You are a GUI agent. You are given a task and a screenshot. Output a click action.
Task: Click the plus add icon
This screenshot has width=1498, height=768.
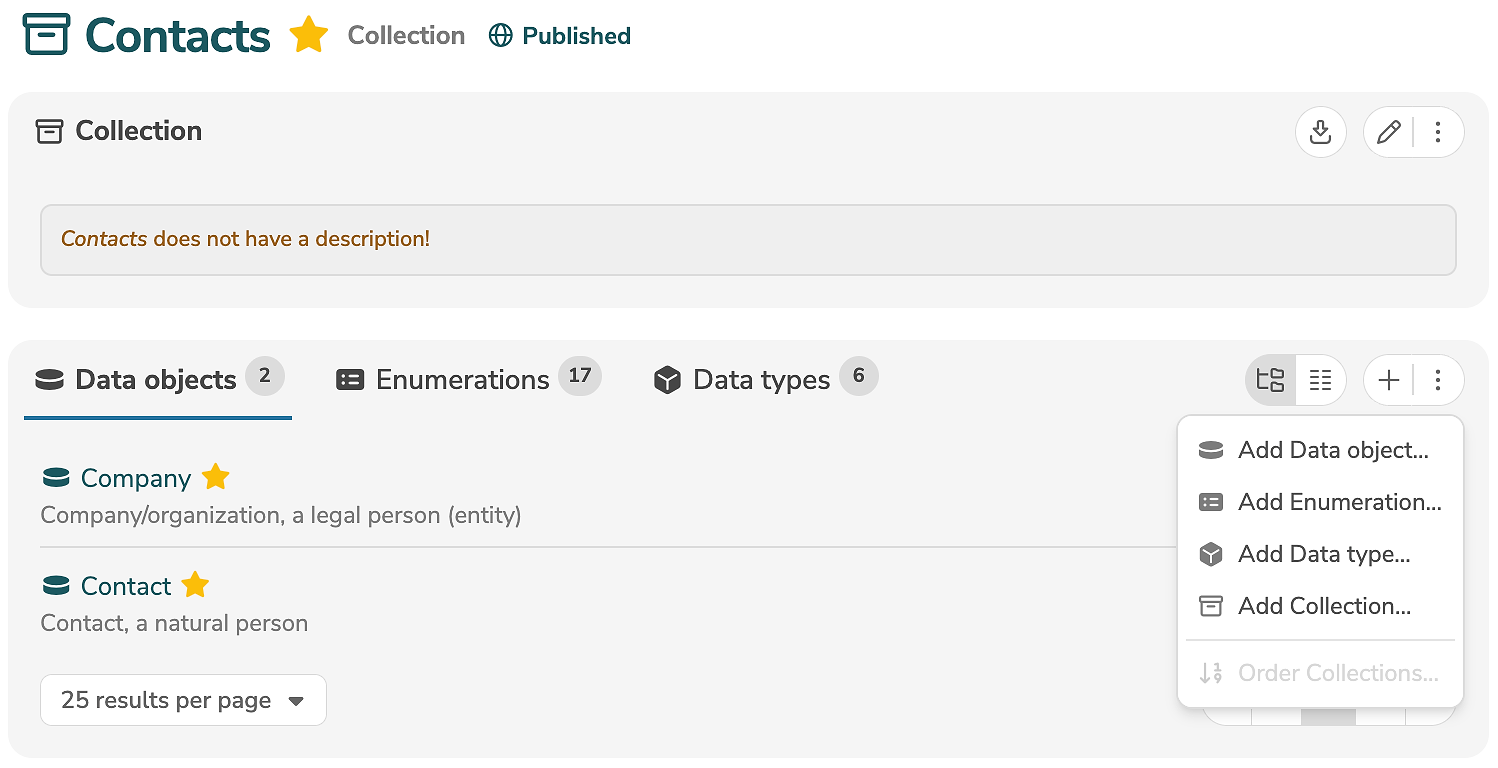(1389, 380)
